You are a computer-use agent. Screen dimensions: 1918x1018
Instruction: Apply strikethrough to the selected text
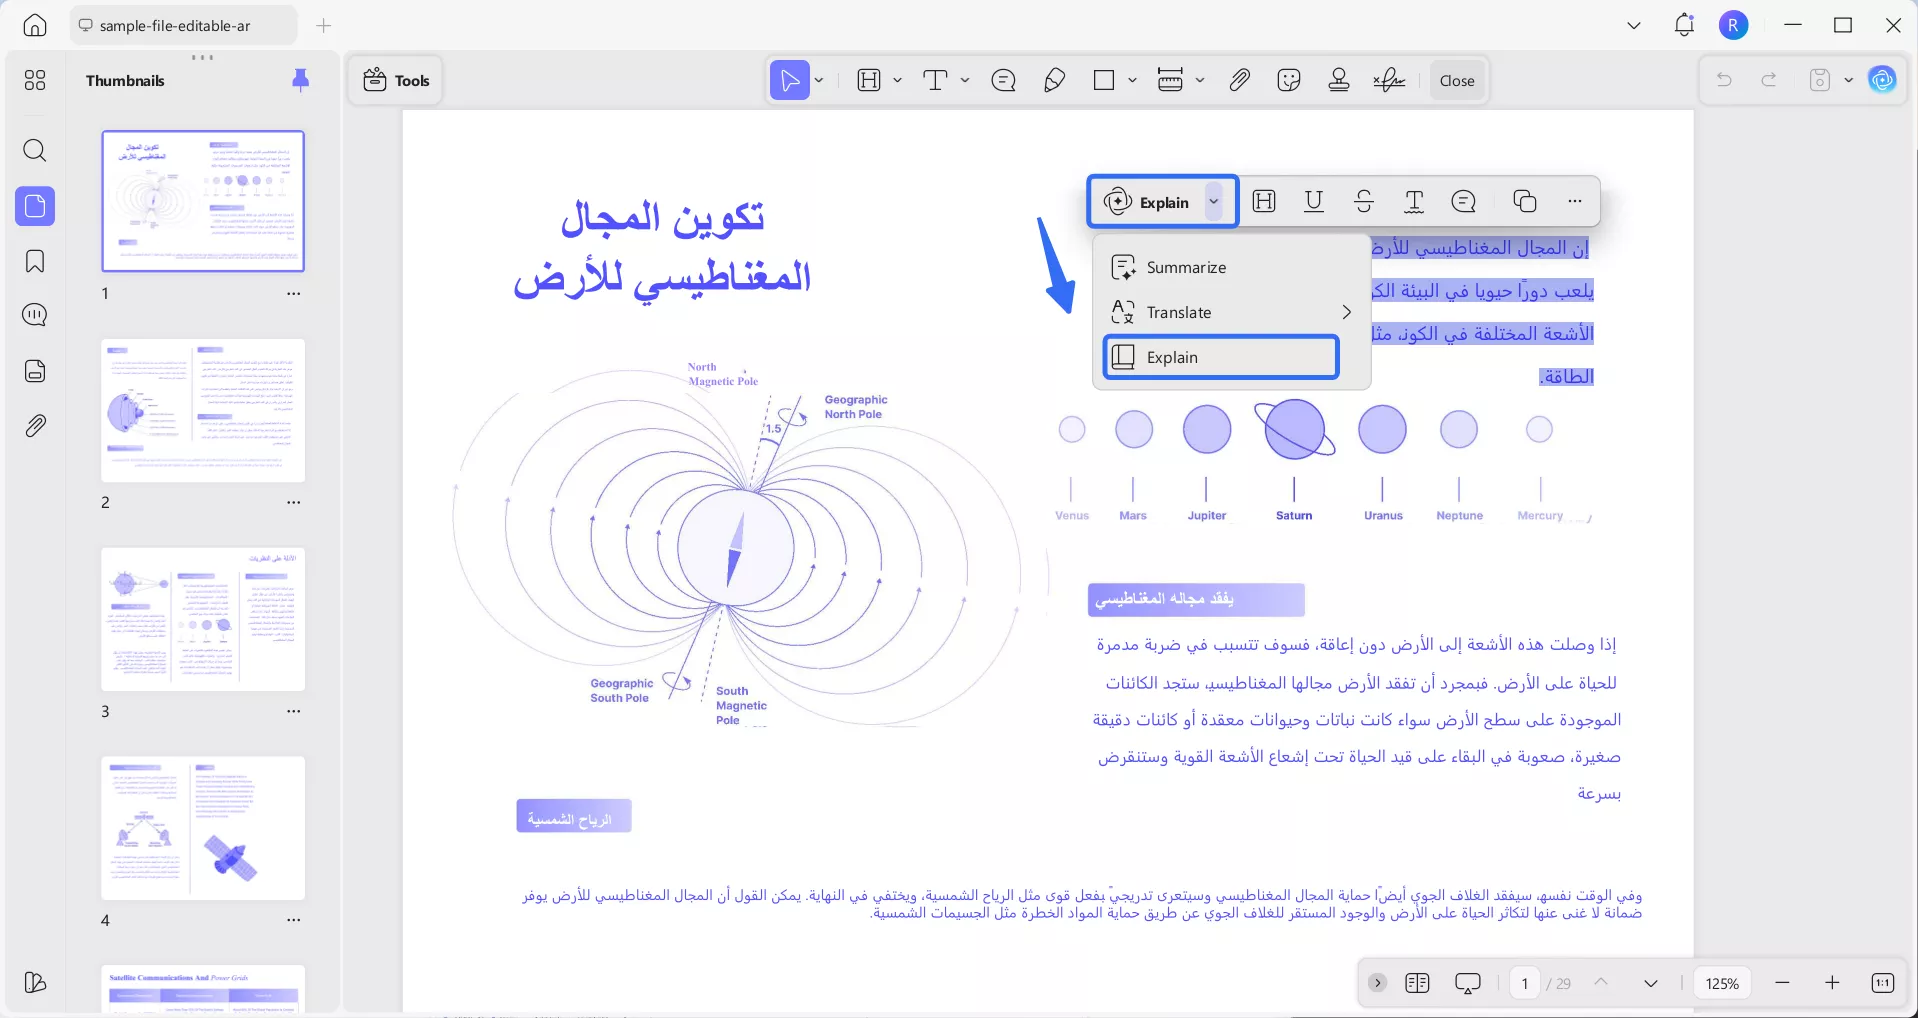point(1364,201)
